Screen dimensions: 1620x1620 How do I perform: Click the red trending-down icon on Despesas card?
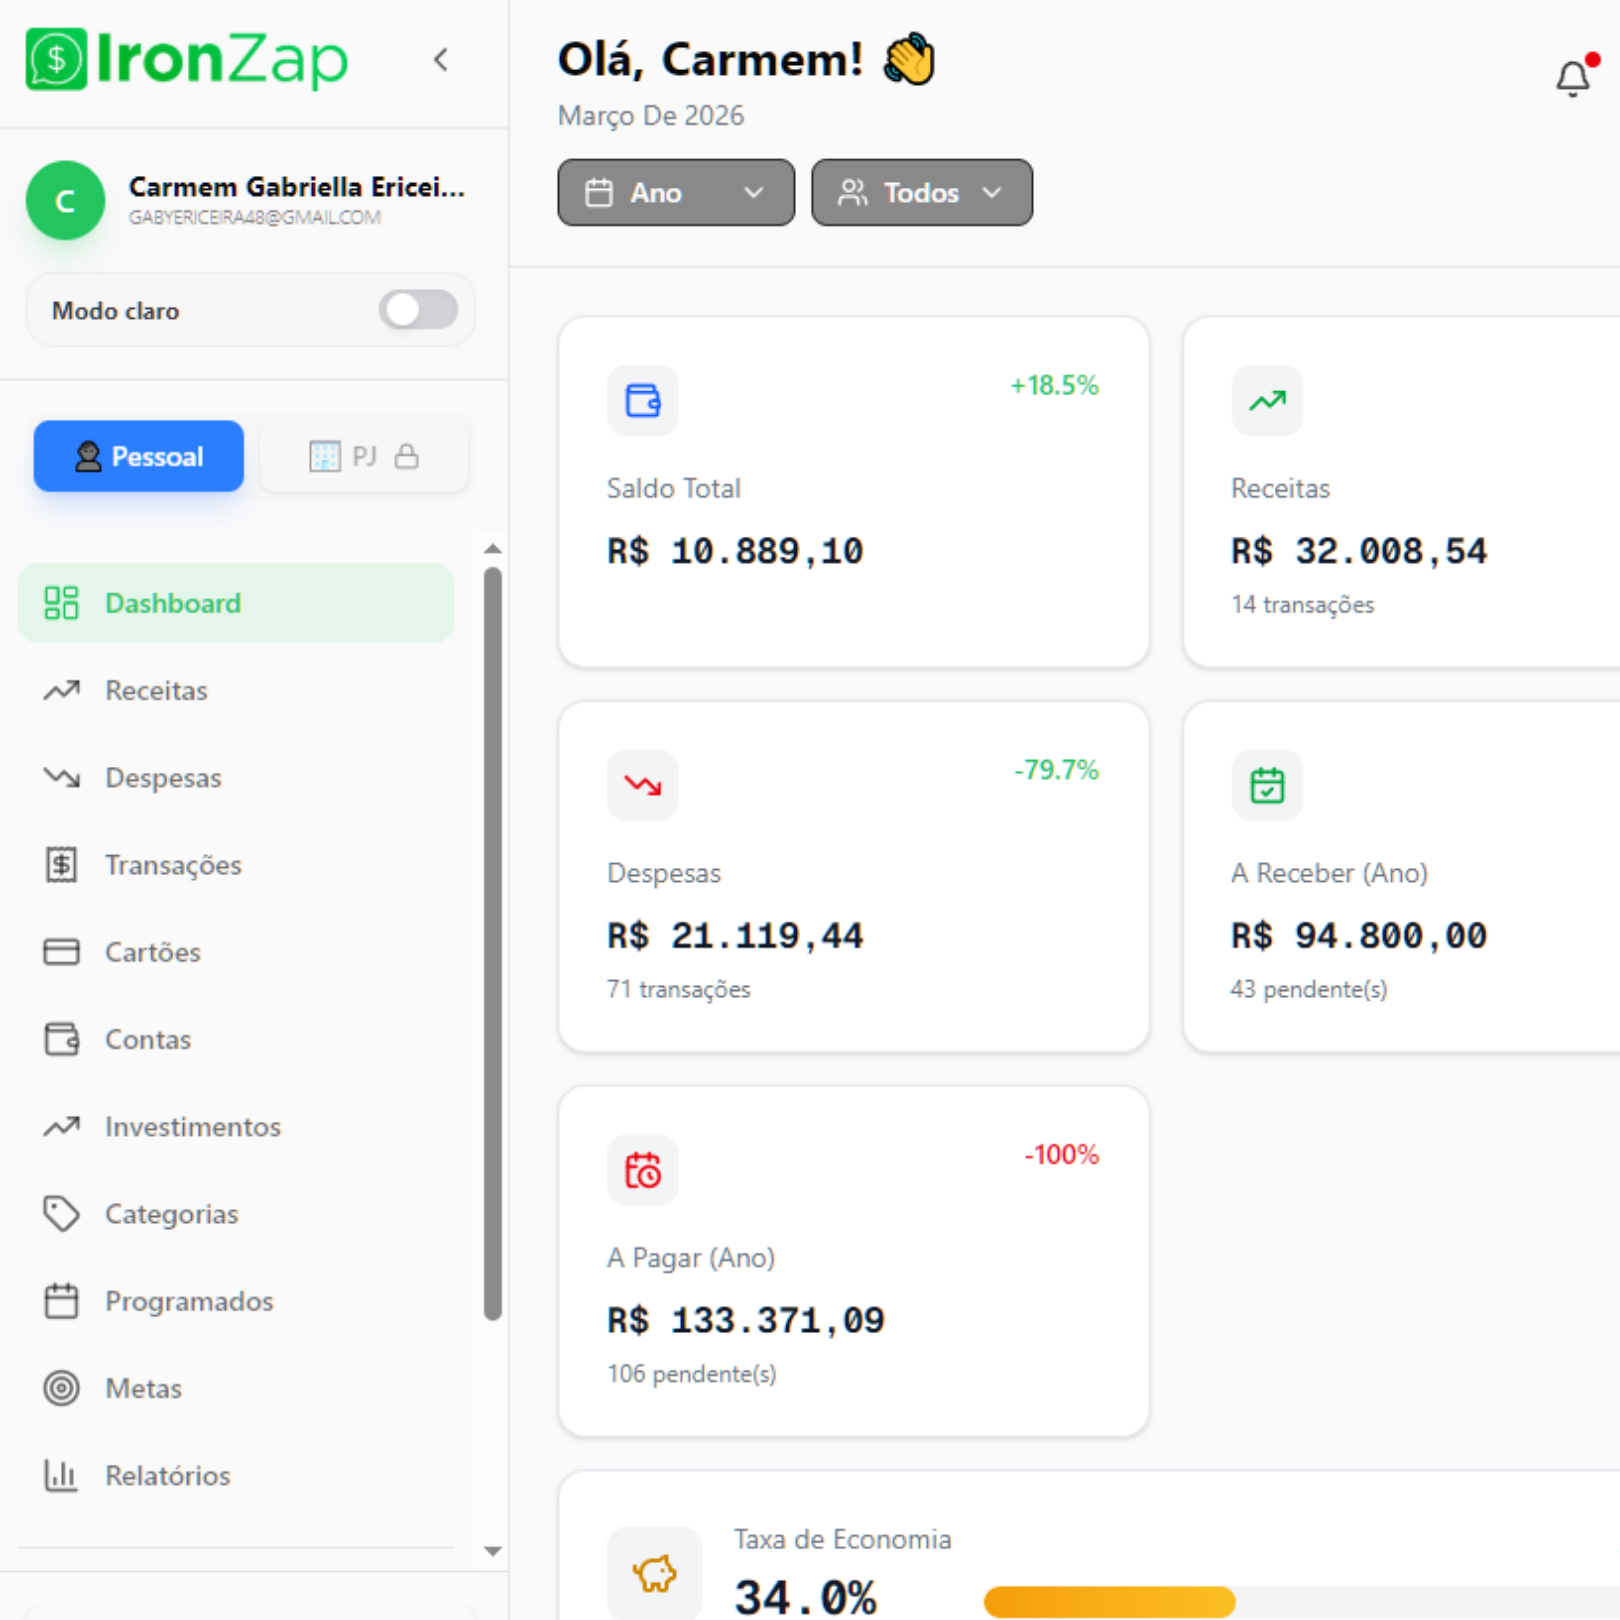pyautogui.click(x=642, y=785)
